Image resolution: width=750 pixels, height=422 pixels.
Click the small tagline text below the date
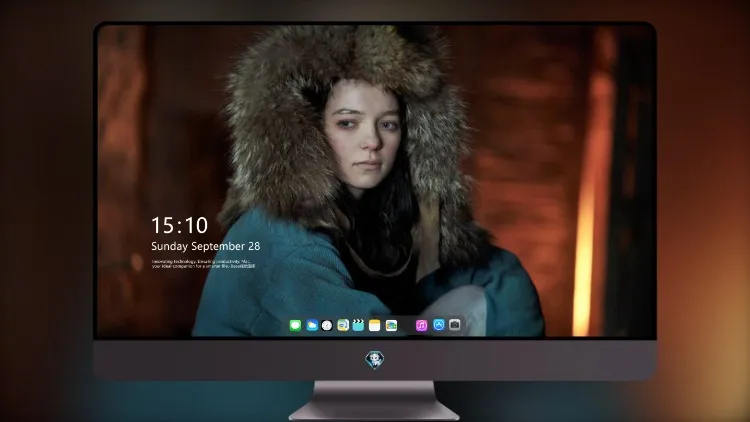[203, 264]
